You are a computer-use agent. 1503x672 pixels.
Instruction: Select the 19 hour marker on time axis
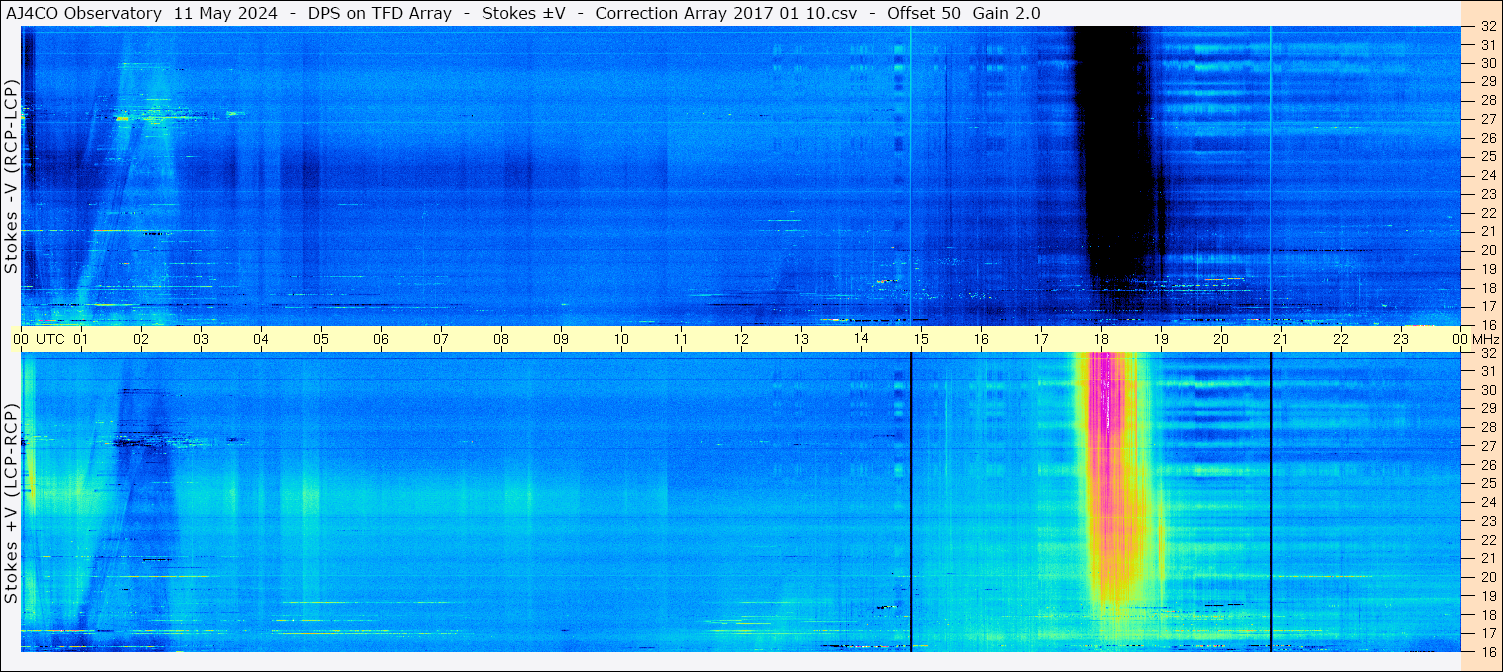(1161, 340)
